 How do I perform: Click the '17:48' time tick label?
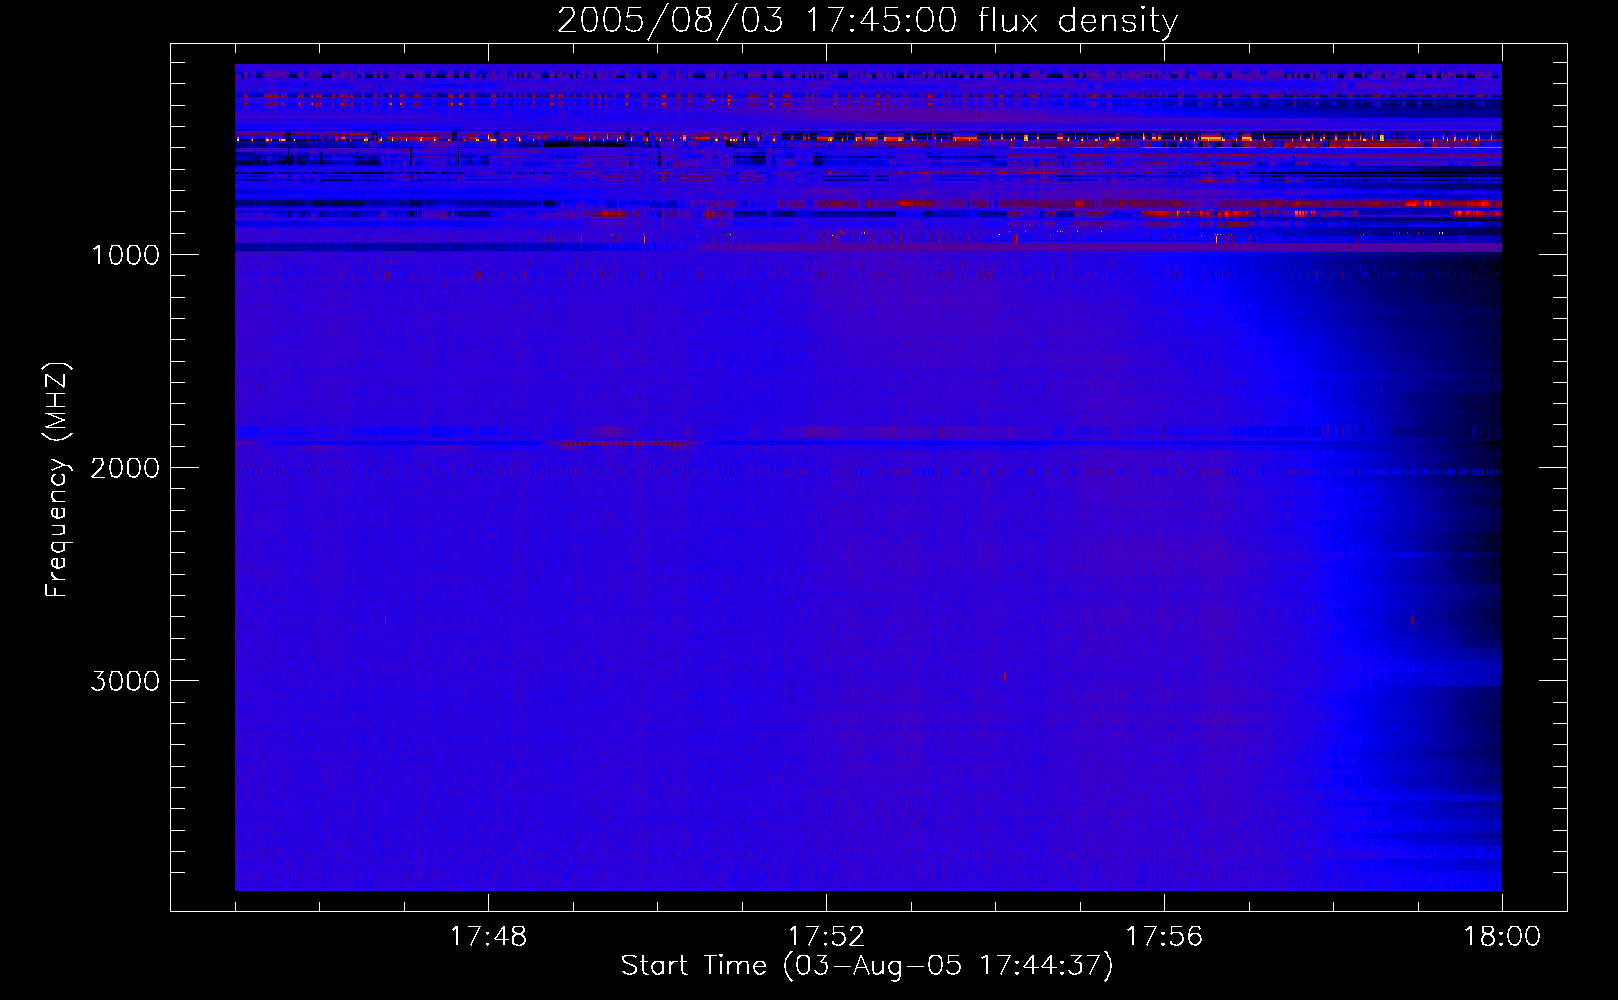pyautogui.click(x=488, y=937)
